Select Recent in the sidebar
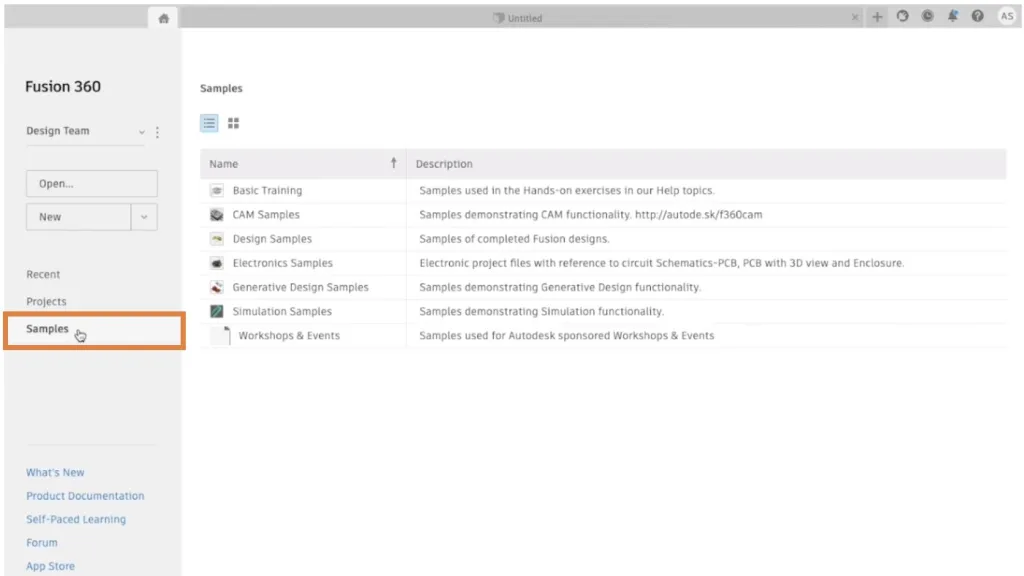This screenshot has width=1024, height=576. [43, 274]
